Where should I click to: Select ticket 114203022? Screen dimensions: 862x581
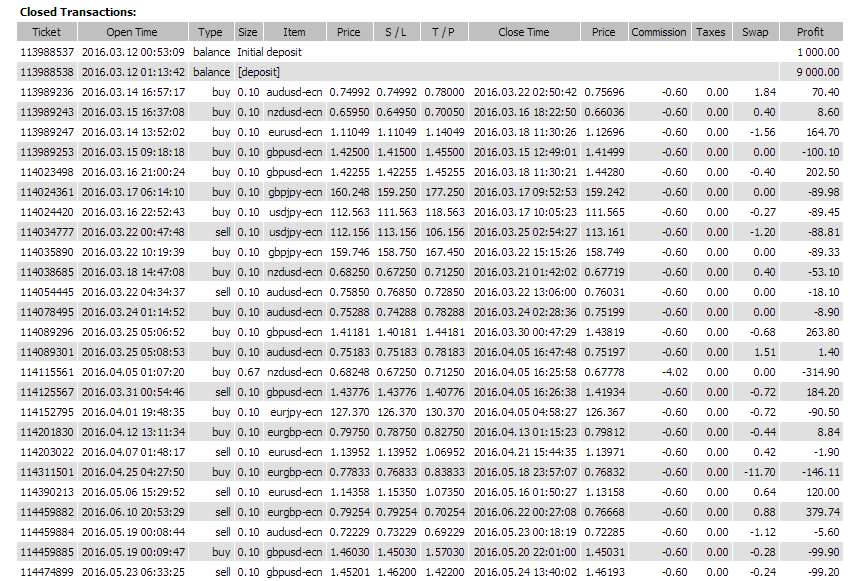pyautogui.click(x=47, y=452)
